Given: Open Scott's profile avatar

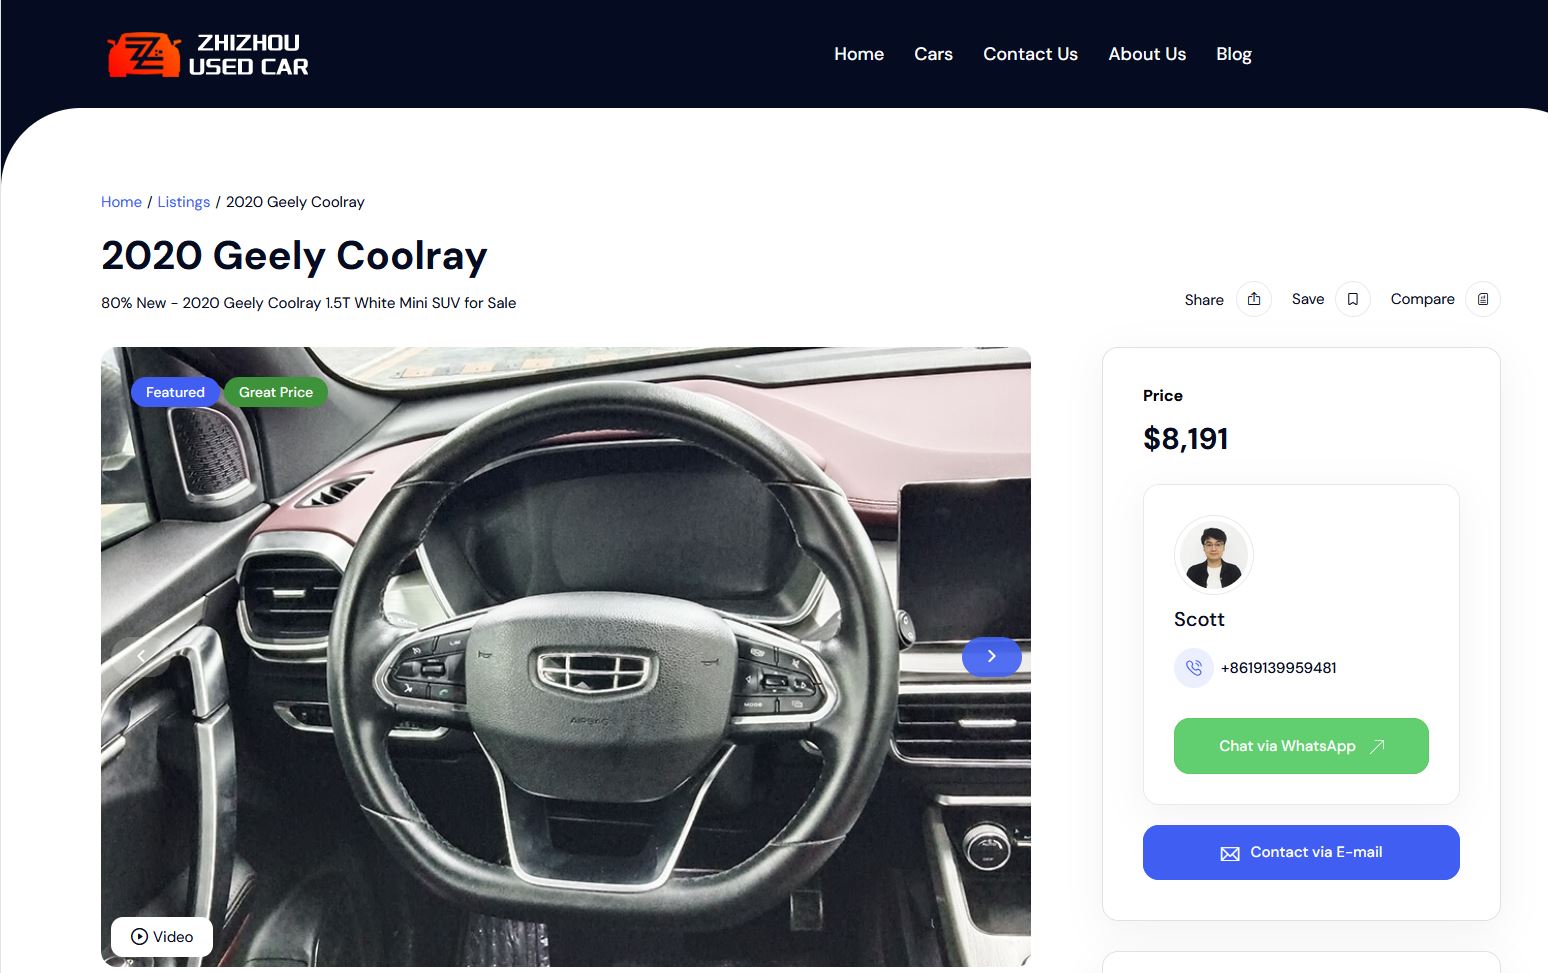Looking at the screenshot, I should 1213,555.
